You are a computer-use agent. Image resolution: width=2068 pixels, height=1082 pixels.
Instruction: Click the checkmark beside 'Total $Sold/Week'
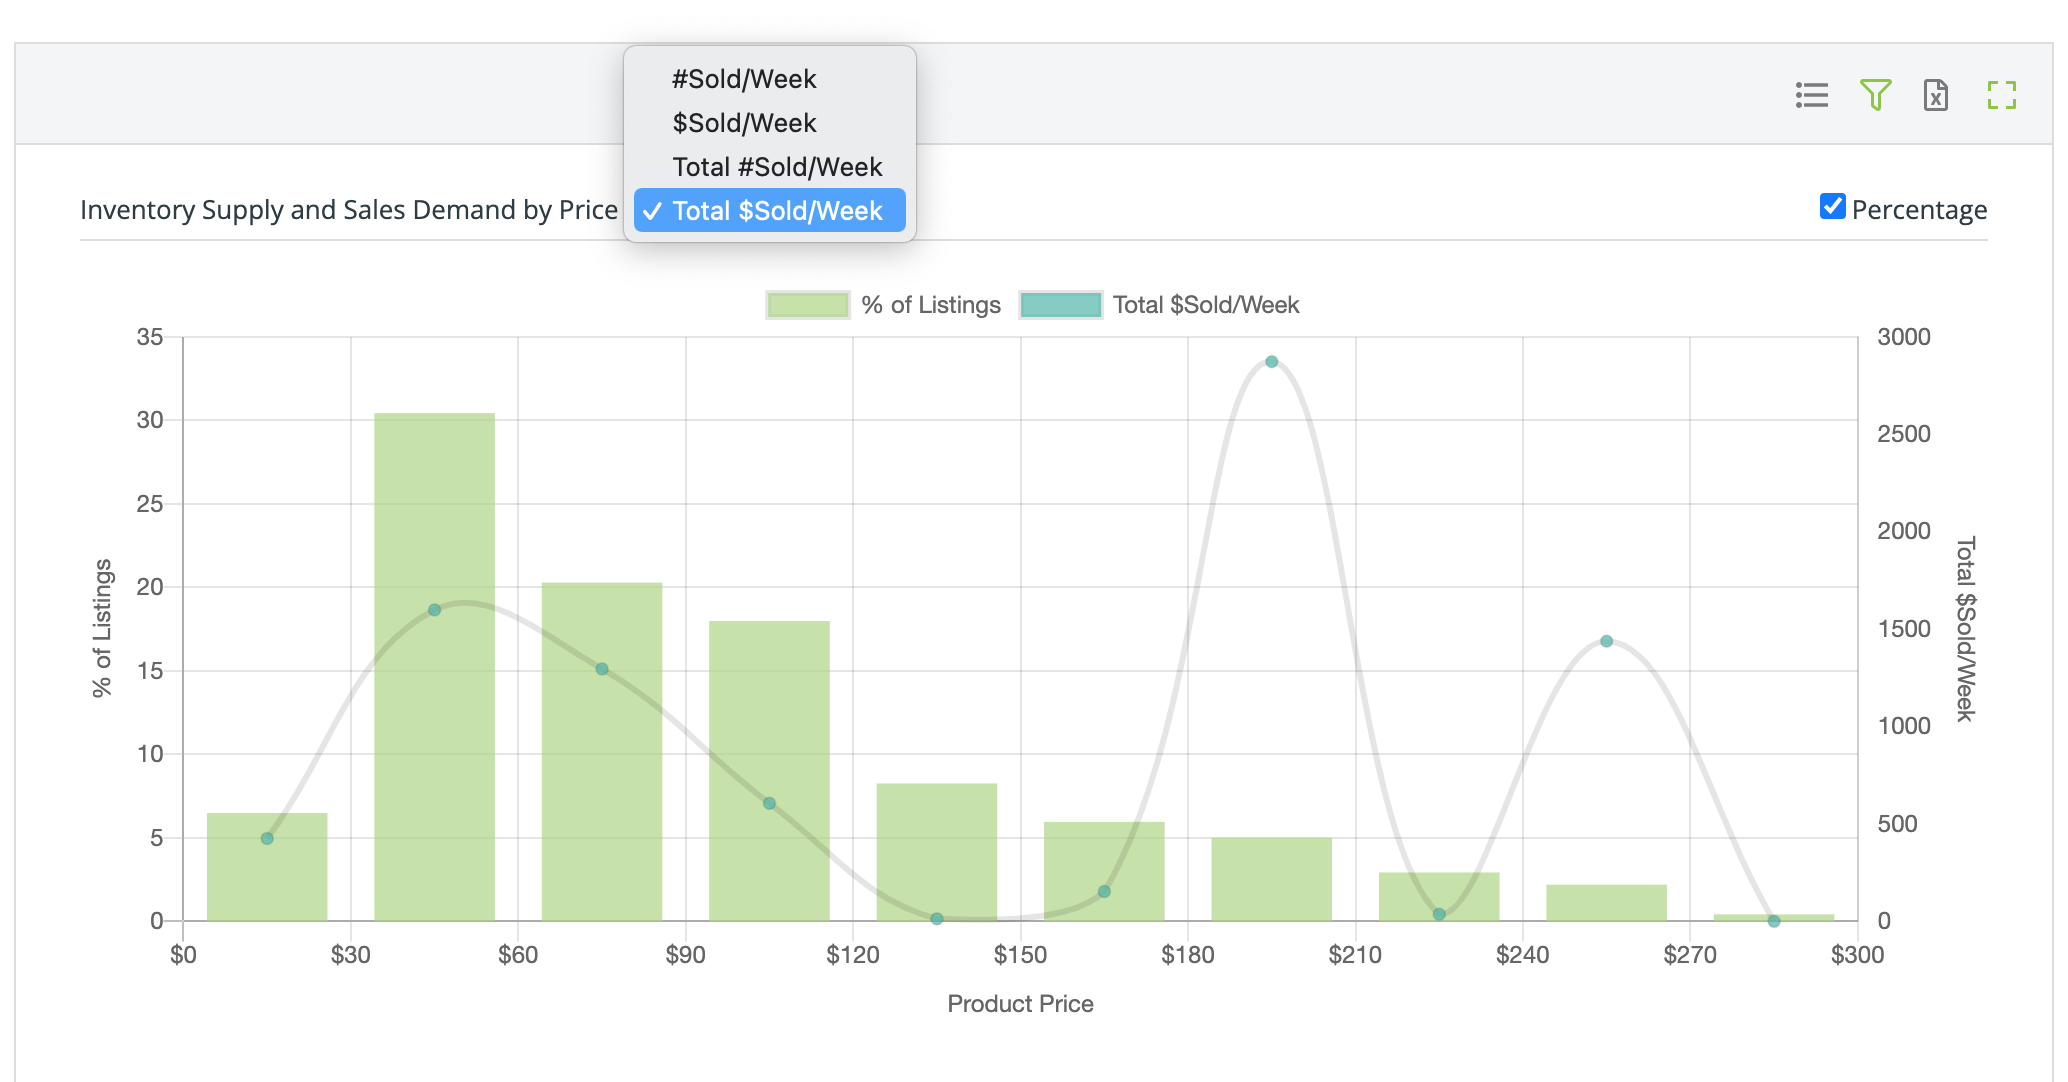click(655, 211)
